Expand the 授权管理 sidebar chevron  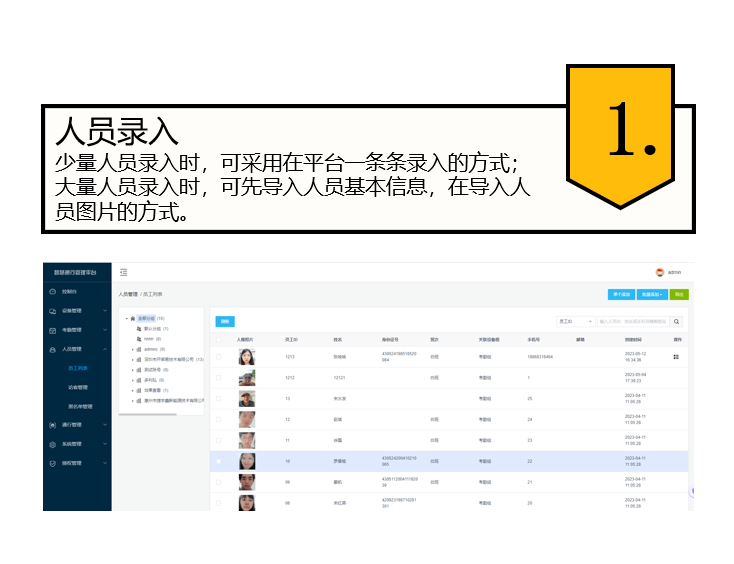click(x=105, y=463)
